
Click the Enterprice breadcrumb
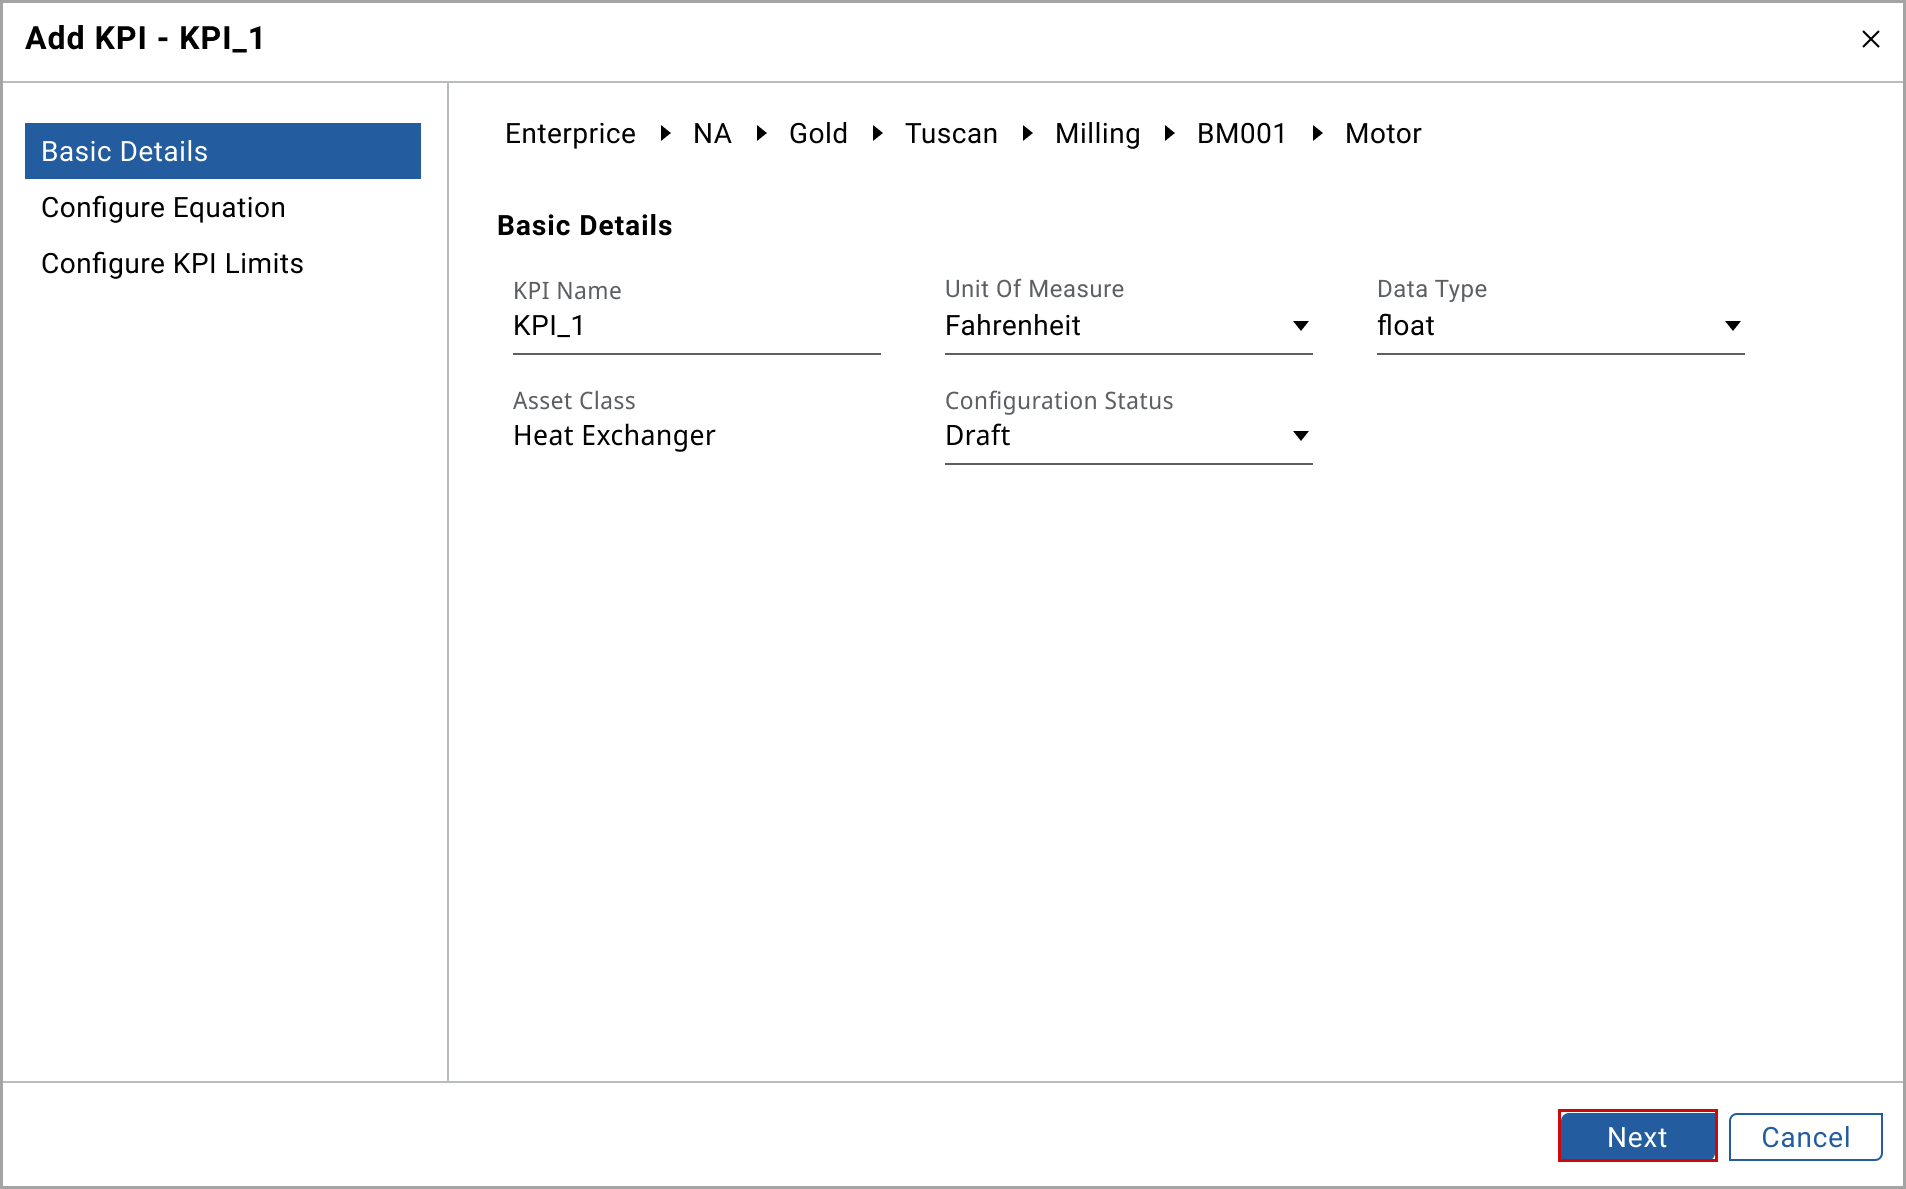tap(570, 133)
